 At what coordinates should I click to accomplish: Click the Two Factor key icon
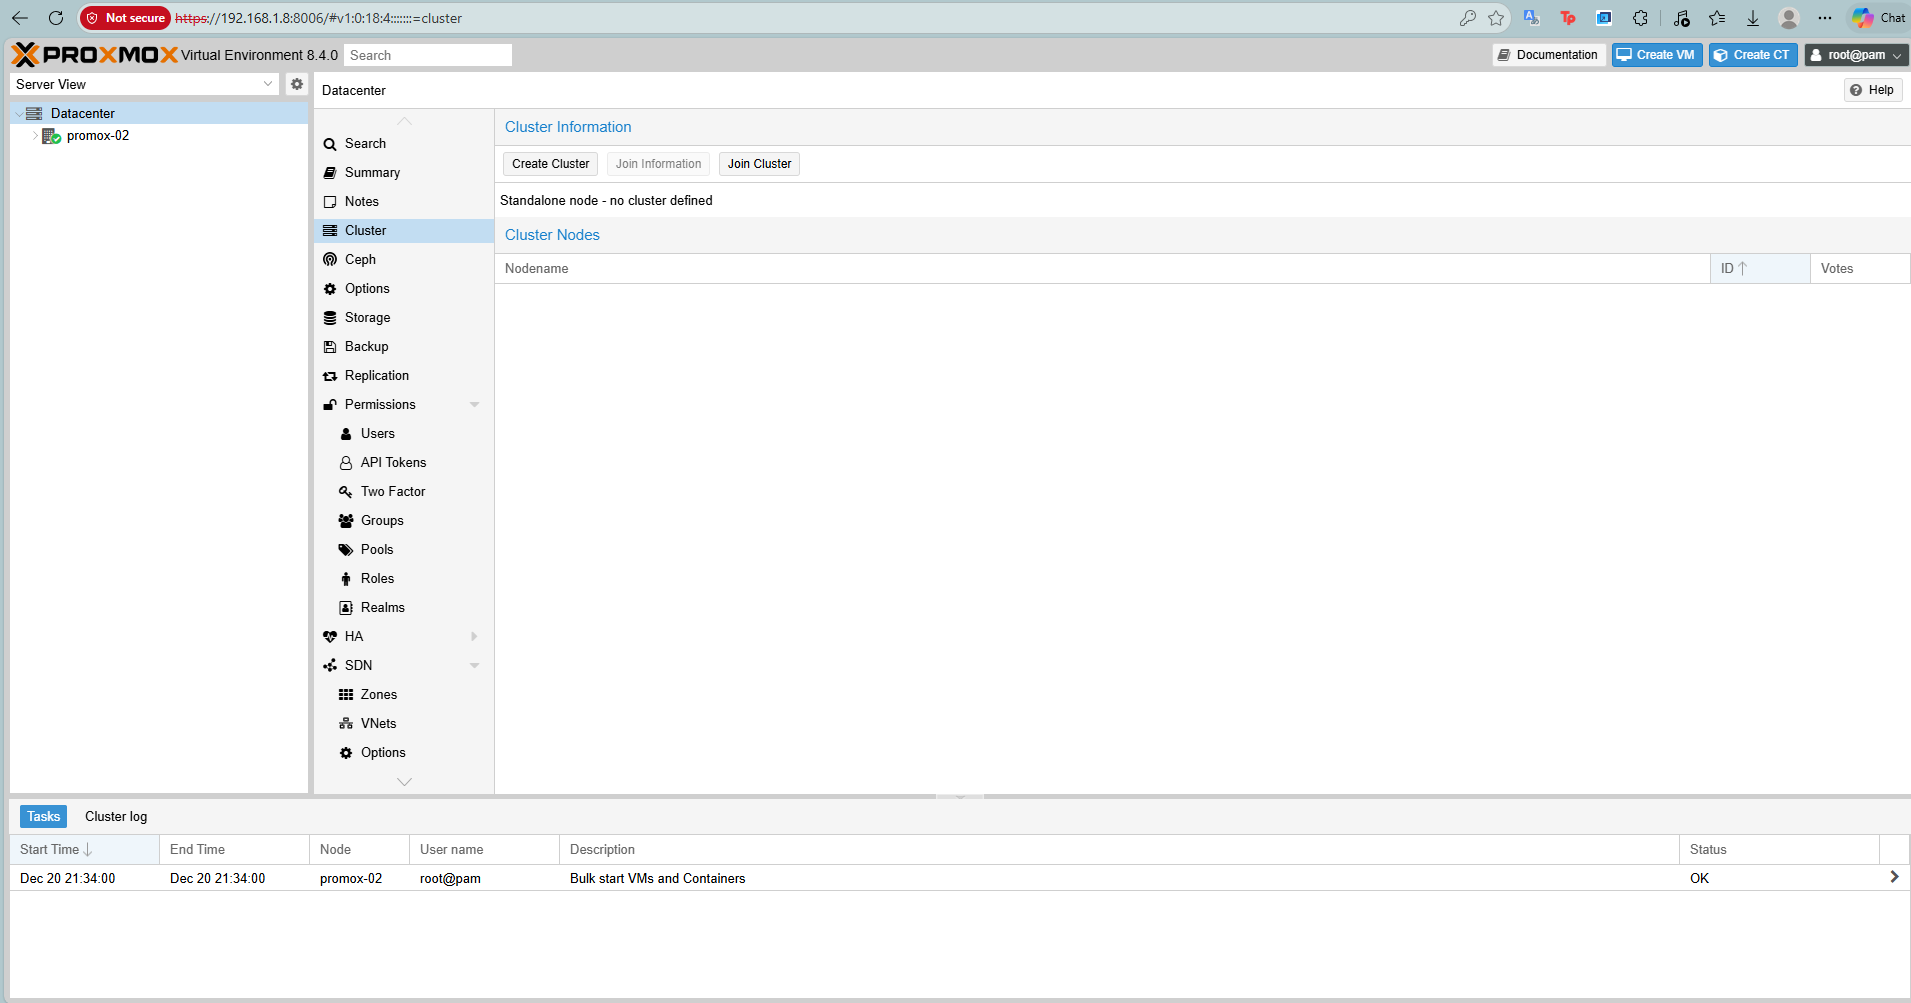click(346, 492)
